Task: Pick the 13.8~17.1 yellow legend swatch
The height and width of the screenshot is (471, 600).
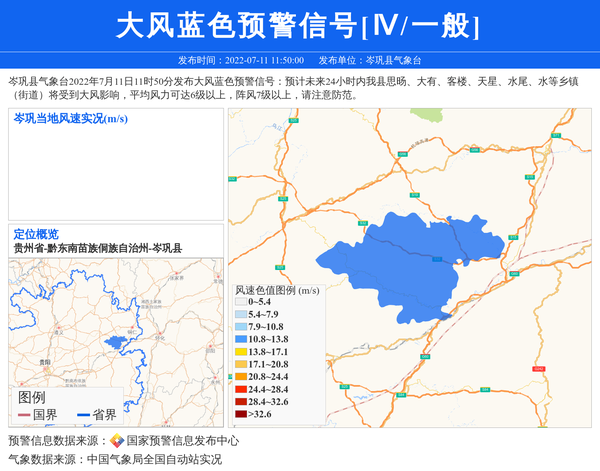Action: [240, 352]
